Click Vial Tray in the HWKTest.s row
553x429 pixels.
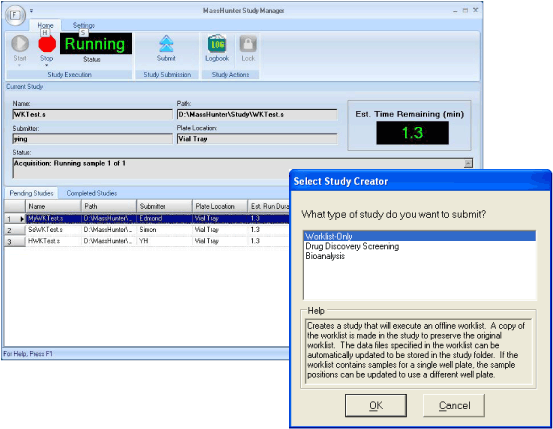[x=220, y=241]
